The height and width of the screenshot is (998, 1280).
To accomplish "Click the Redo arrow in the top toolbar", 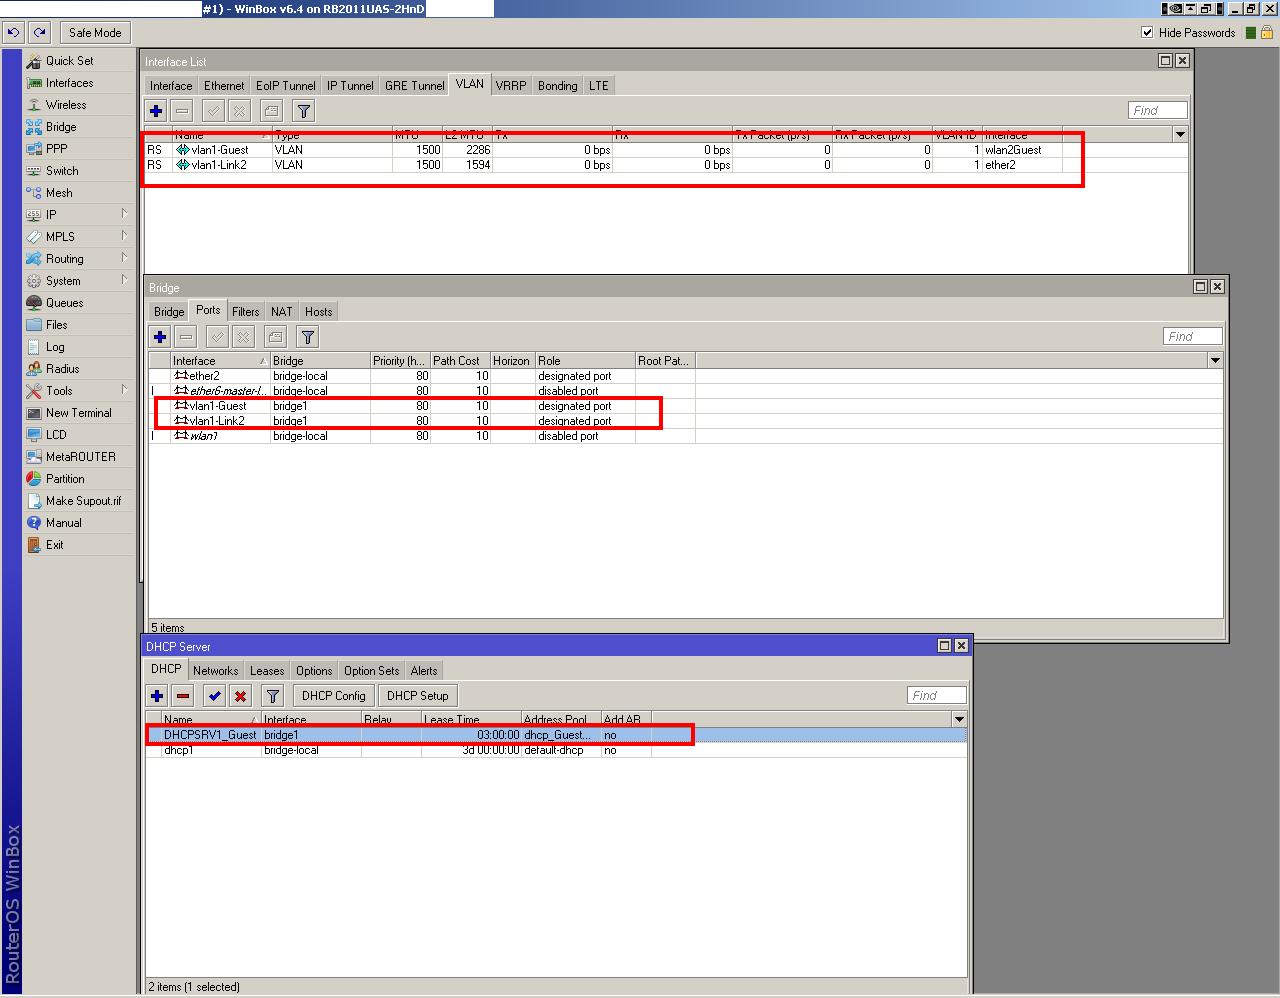I will (39, 32).
